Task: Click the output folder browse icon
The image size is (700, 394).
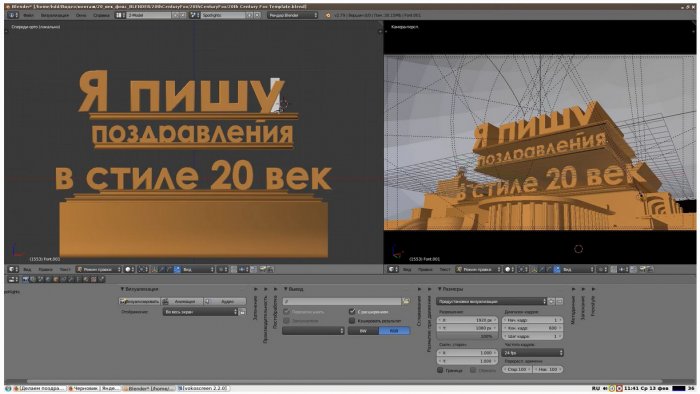Action: (x=406, y=302)
